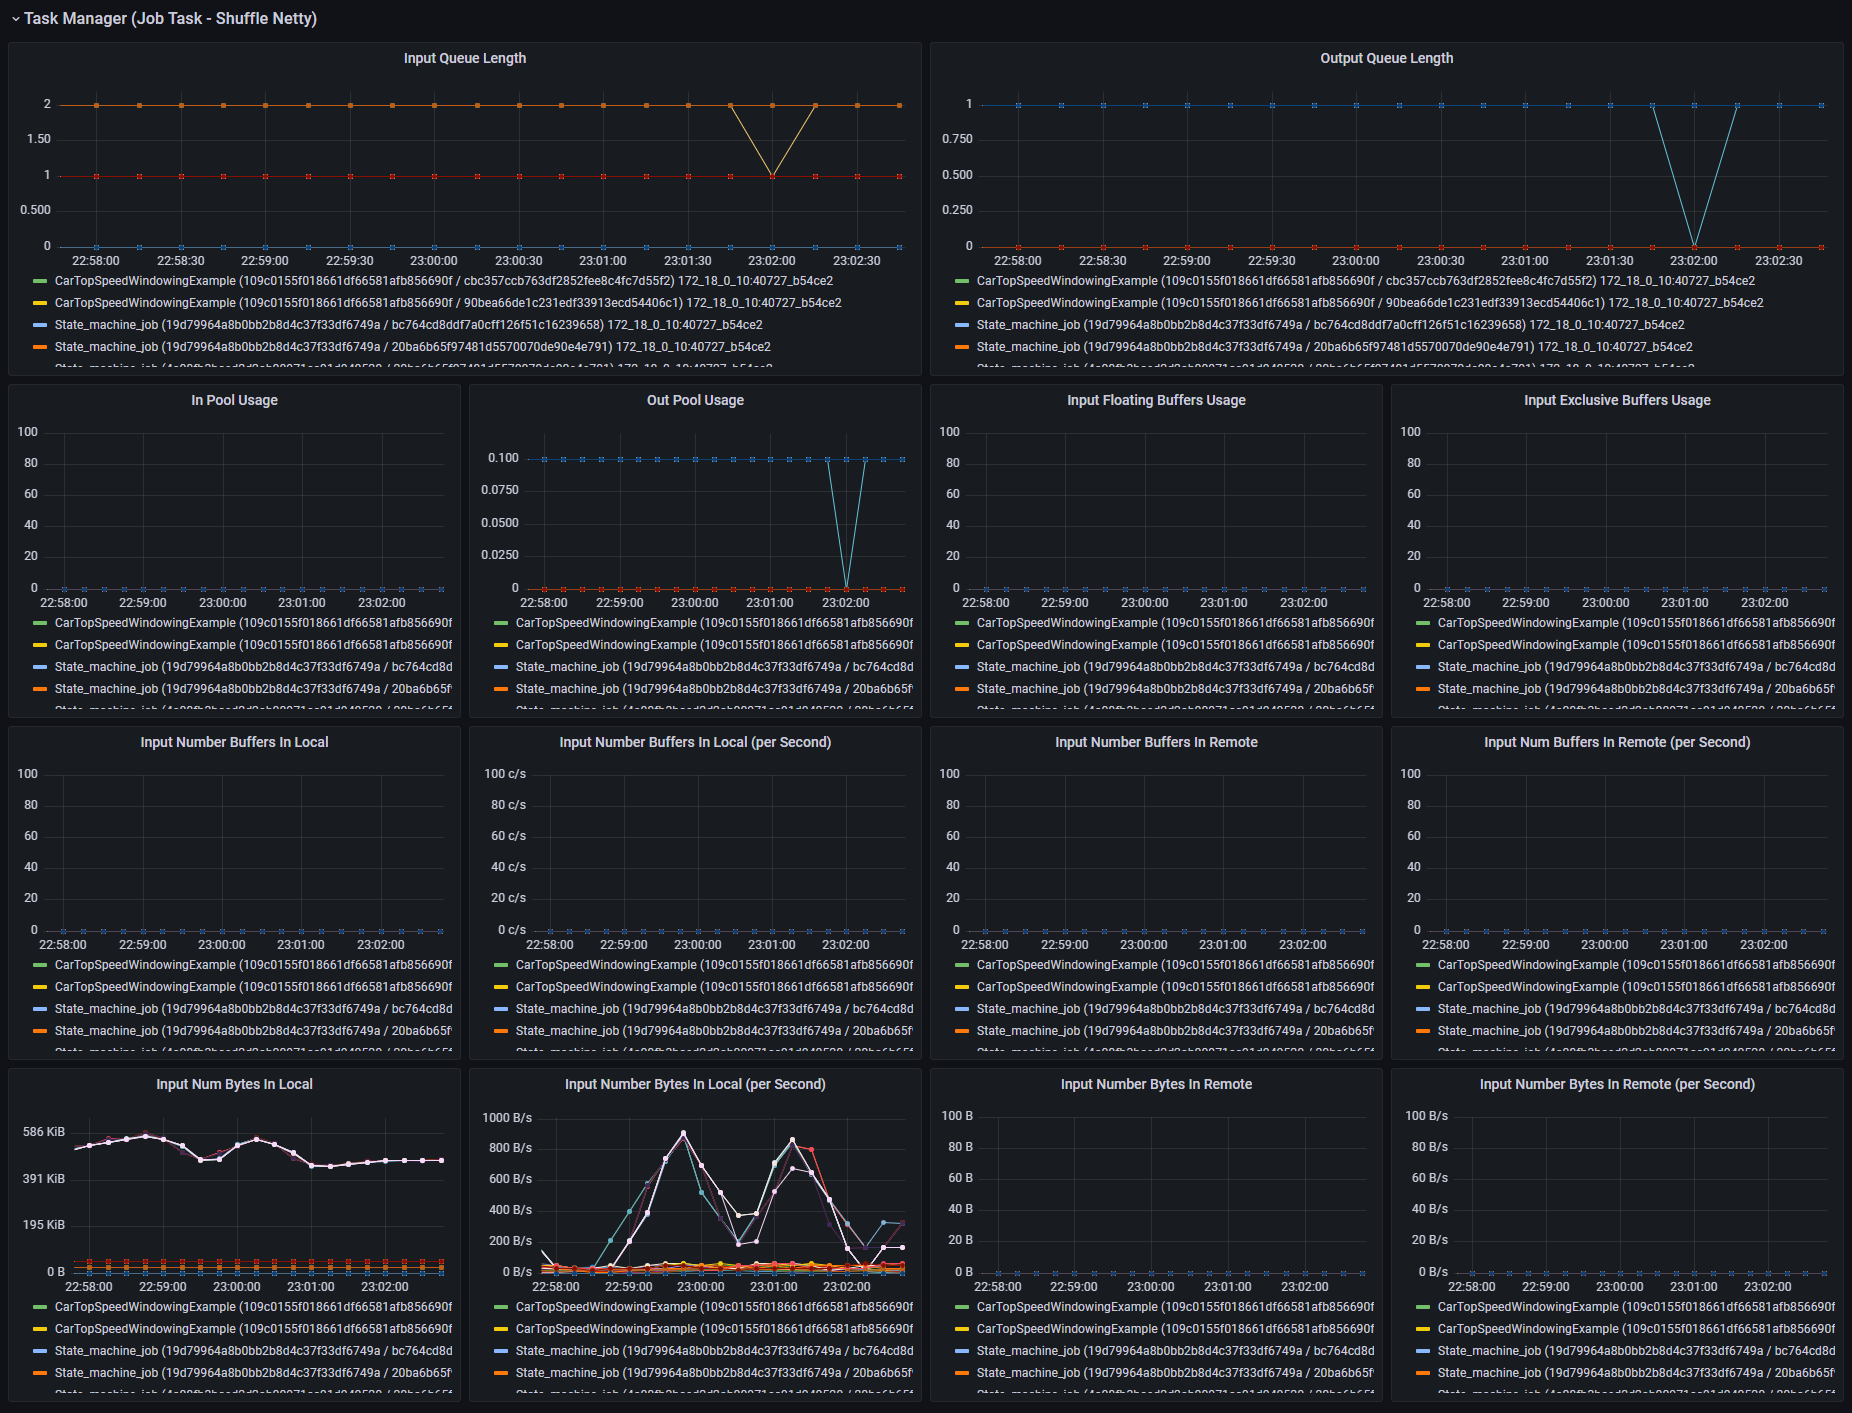This screenshot has height=1413, width=1852.
Task: Open the Input Exclusive Buffers Usage panel menu
Action: pyautogui.click(x=1617, y=400)
